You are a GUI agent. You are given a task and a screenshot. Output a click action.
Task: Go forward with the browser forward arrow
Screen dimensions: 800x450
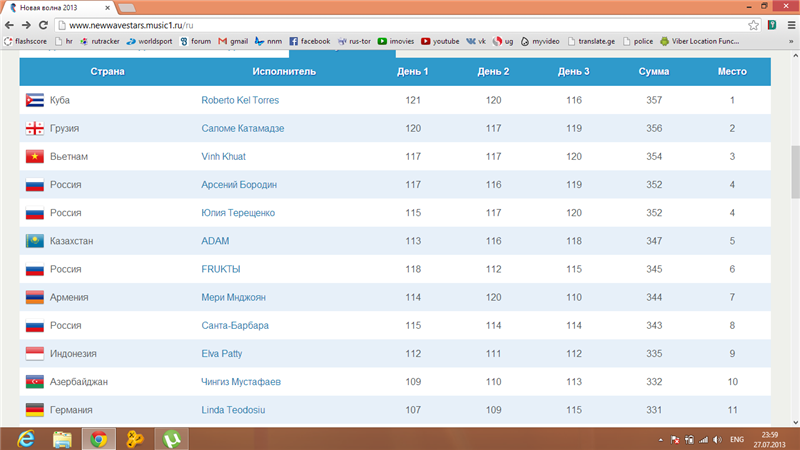click(x=26, y=25)
